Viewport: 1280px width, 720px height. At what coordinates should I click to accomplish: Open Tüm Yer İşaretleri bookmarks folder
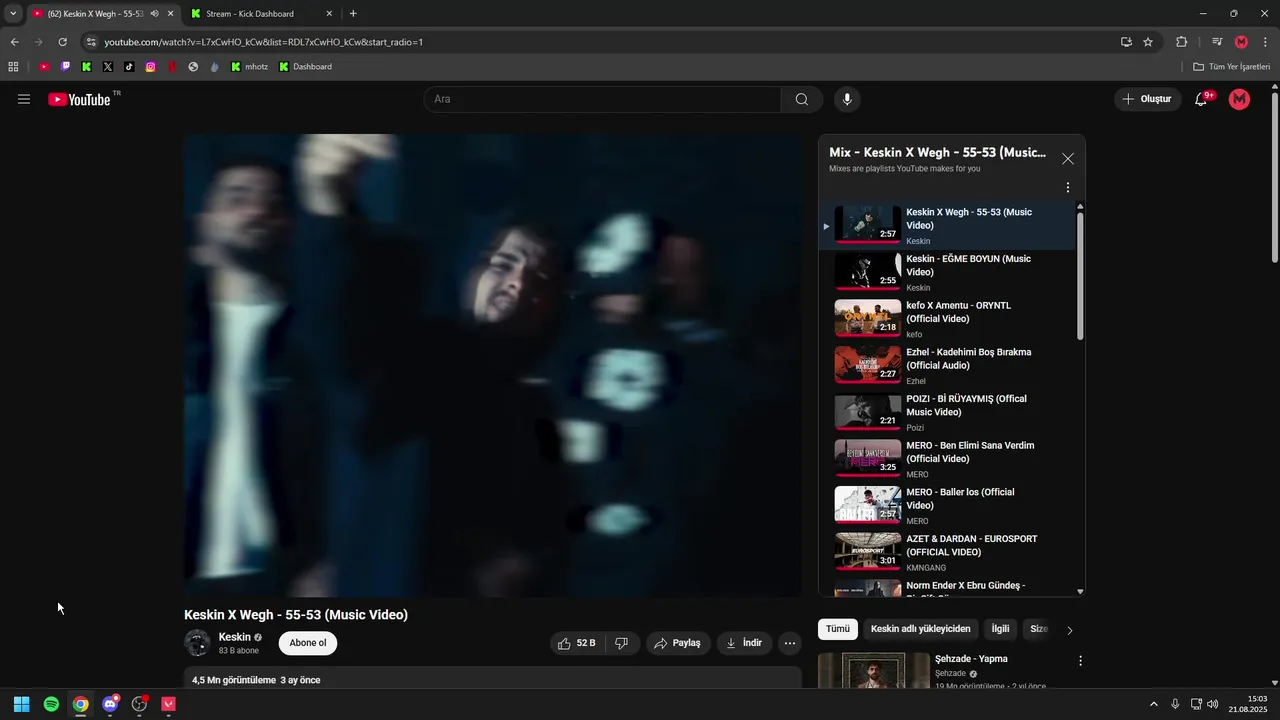1232,67
